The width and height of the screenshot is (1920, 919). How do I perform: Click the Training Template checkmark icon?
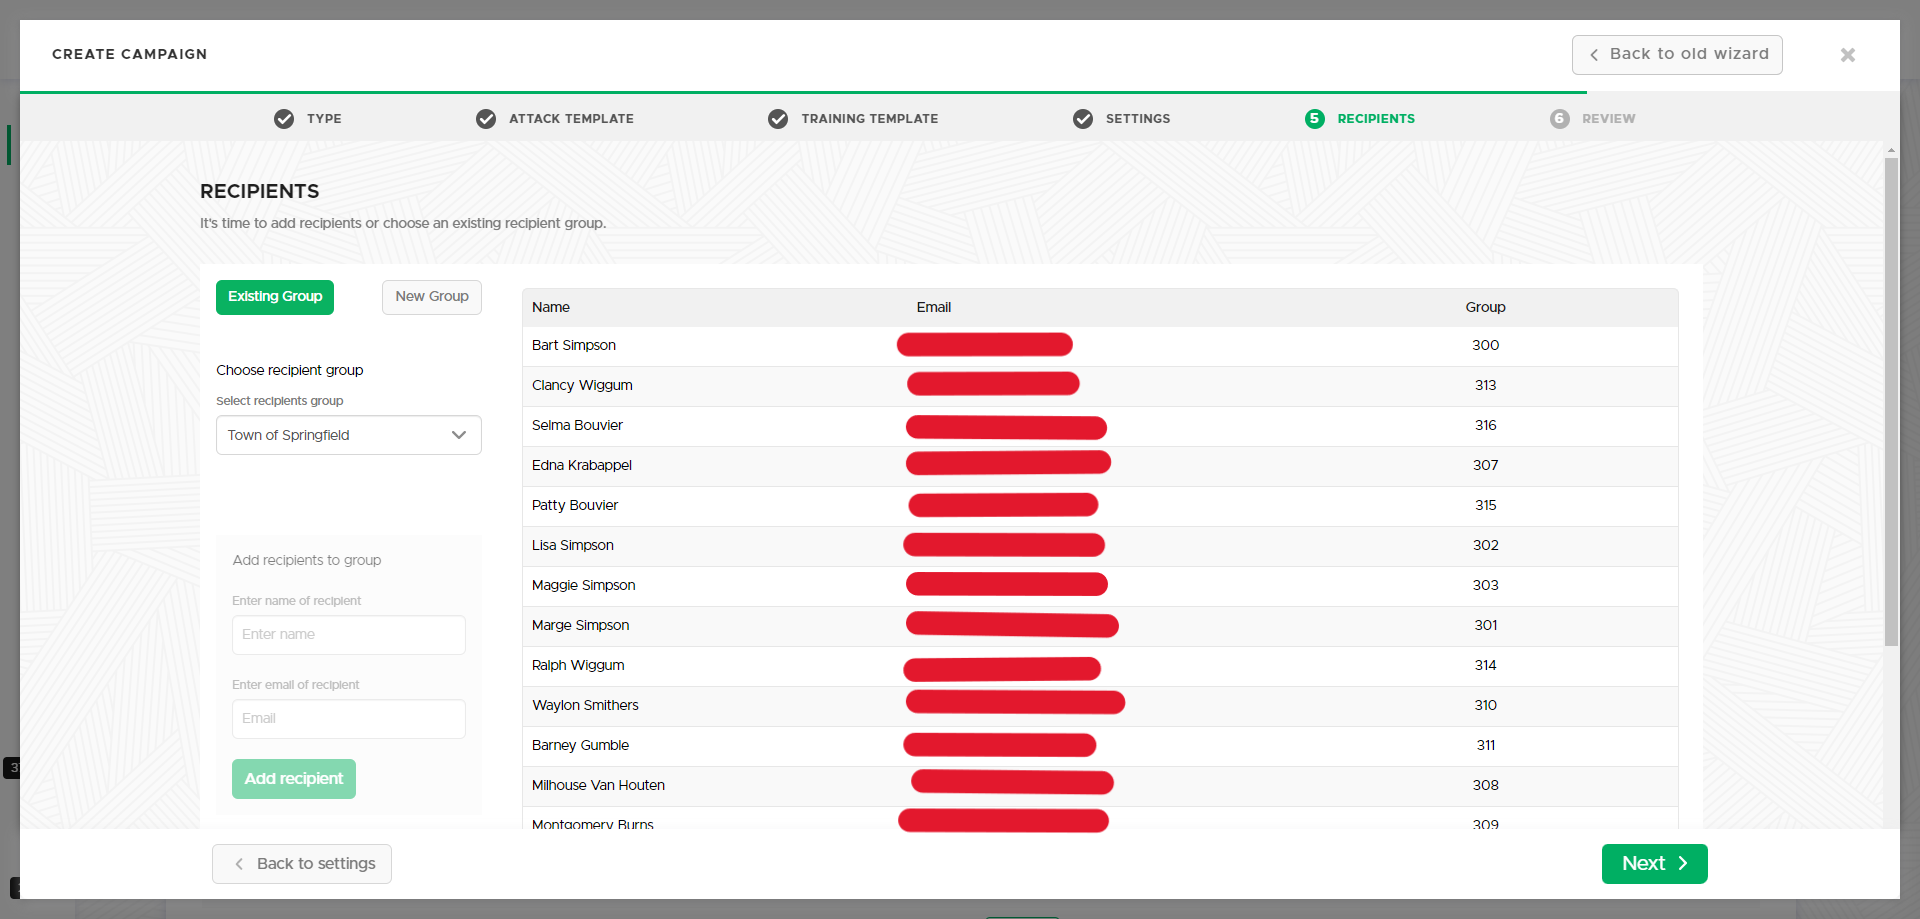(x=778, y=119)
